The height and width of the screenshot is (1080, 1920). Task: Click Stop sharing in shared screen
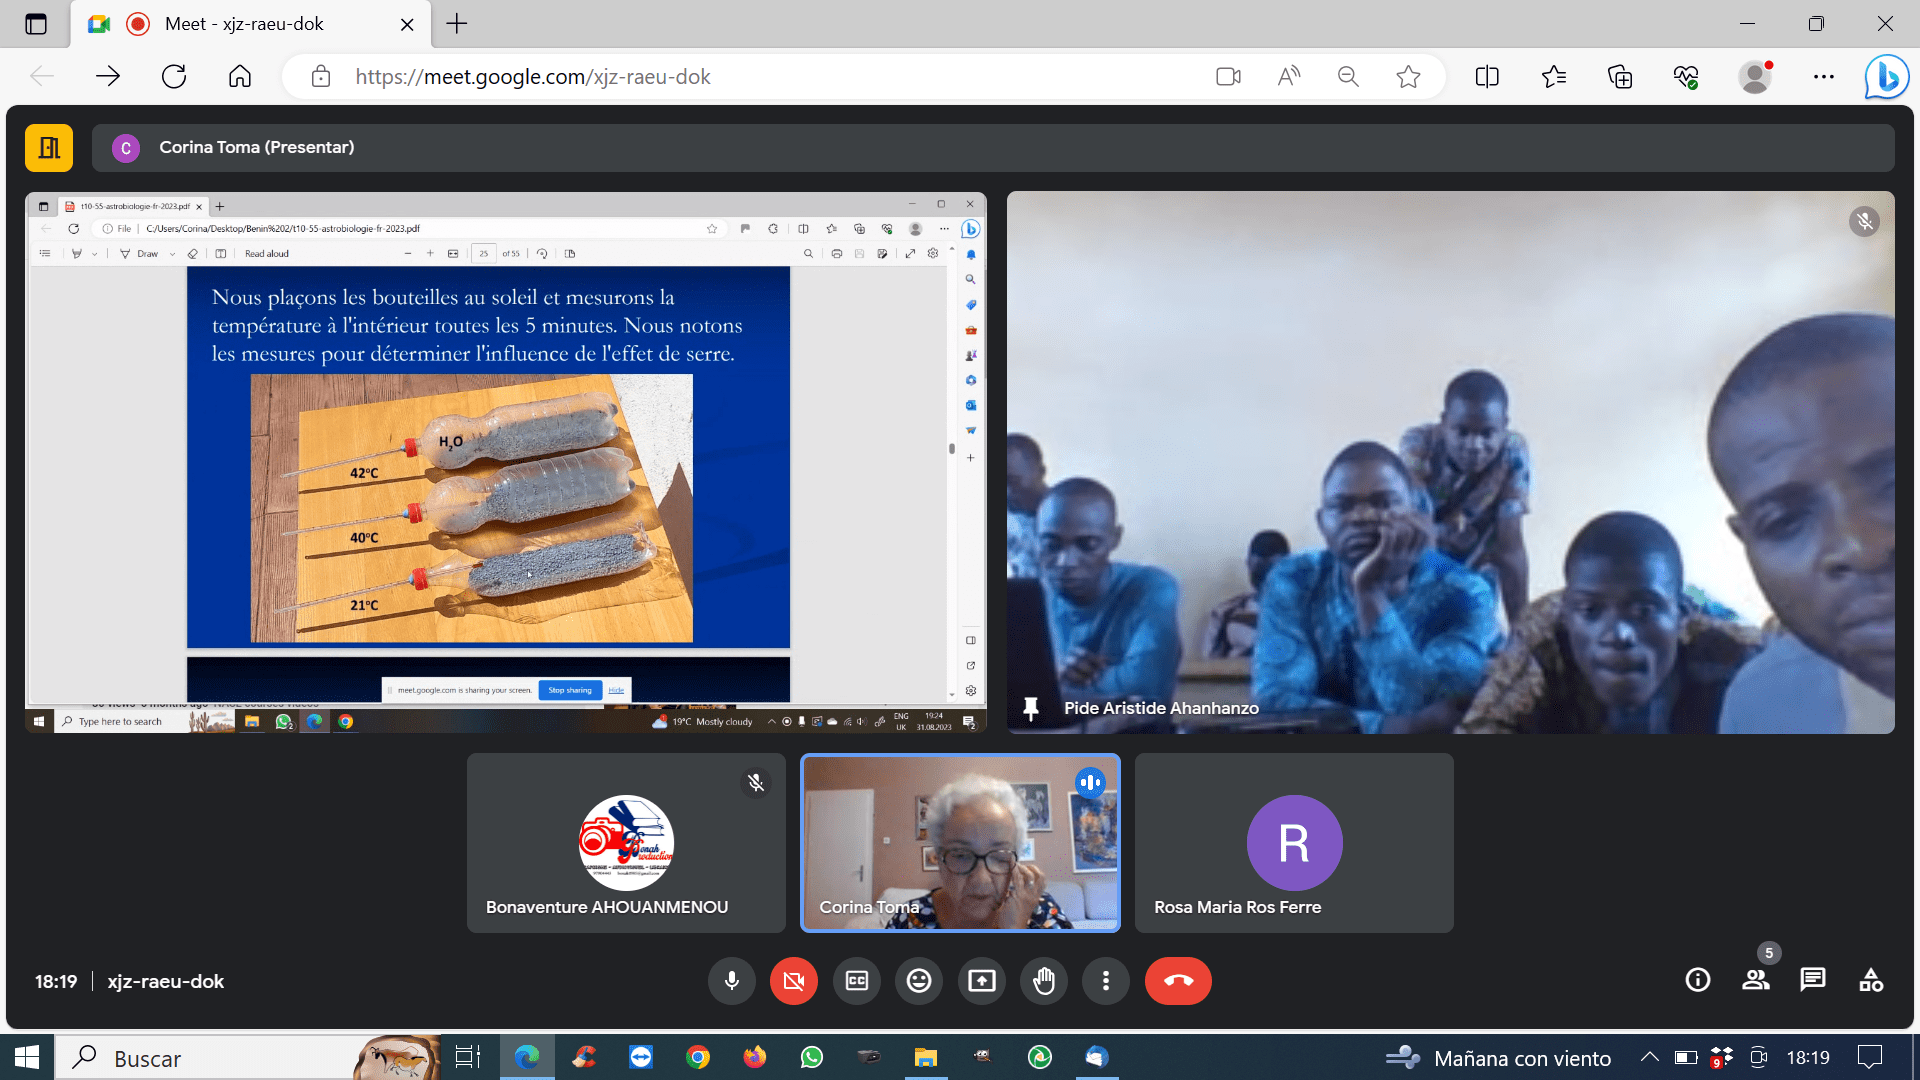(x=570, y=690)
